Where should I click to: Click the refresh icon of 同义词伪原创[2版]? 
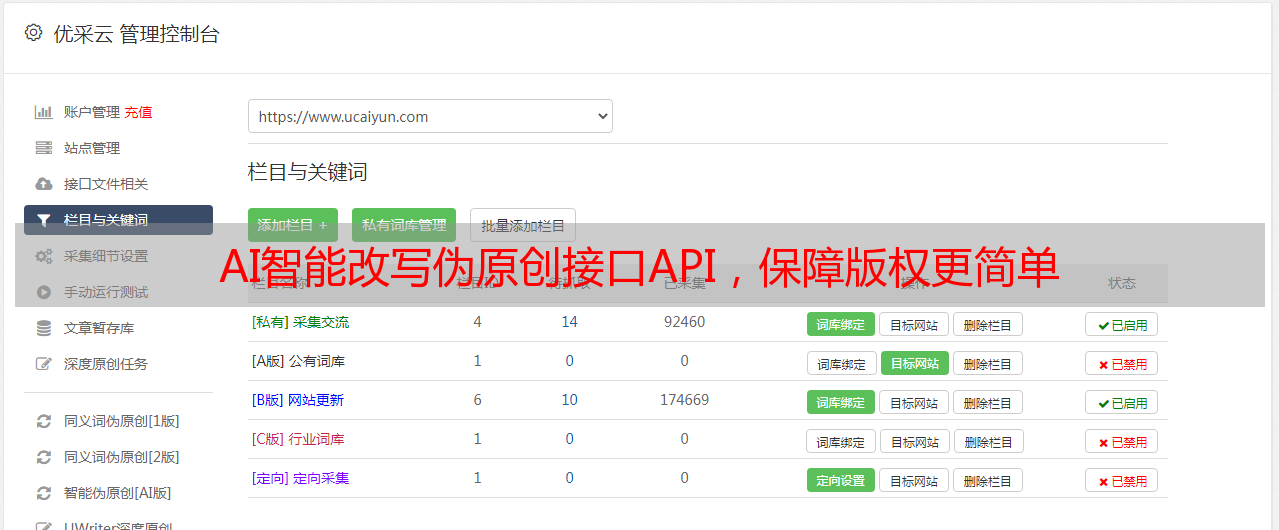[43, 457]
